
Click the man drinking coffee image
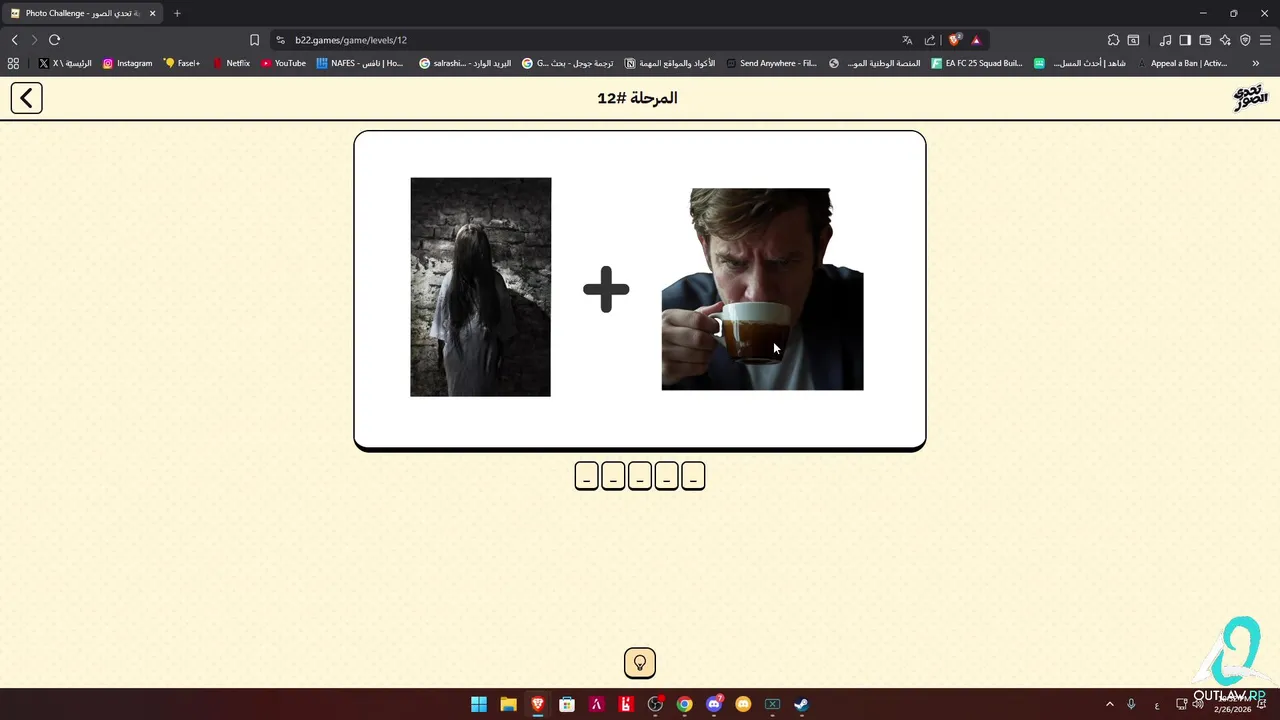click(762, 289)
